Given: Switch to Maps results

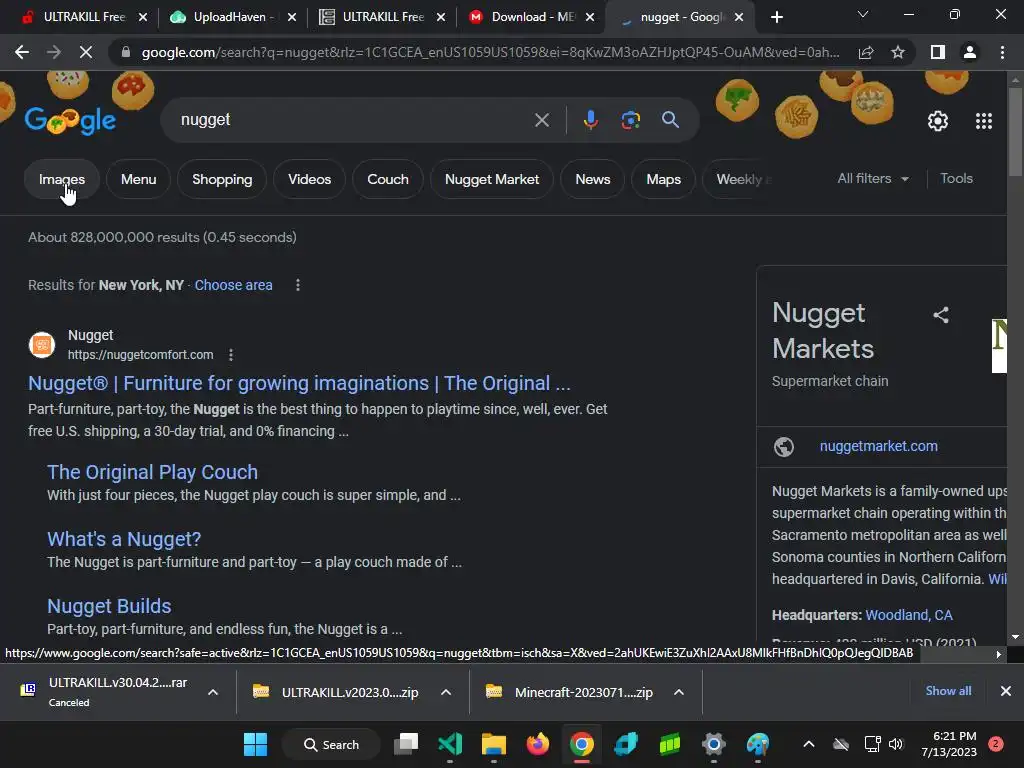Looking at the screenshot, I should point(664,180).
